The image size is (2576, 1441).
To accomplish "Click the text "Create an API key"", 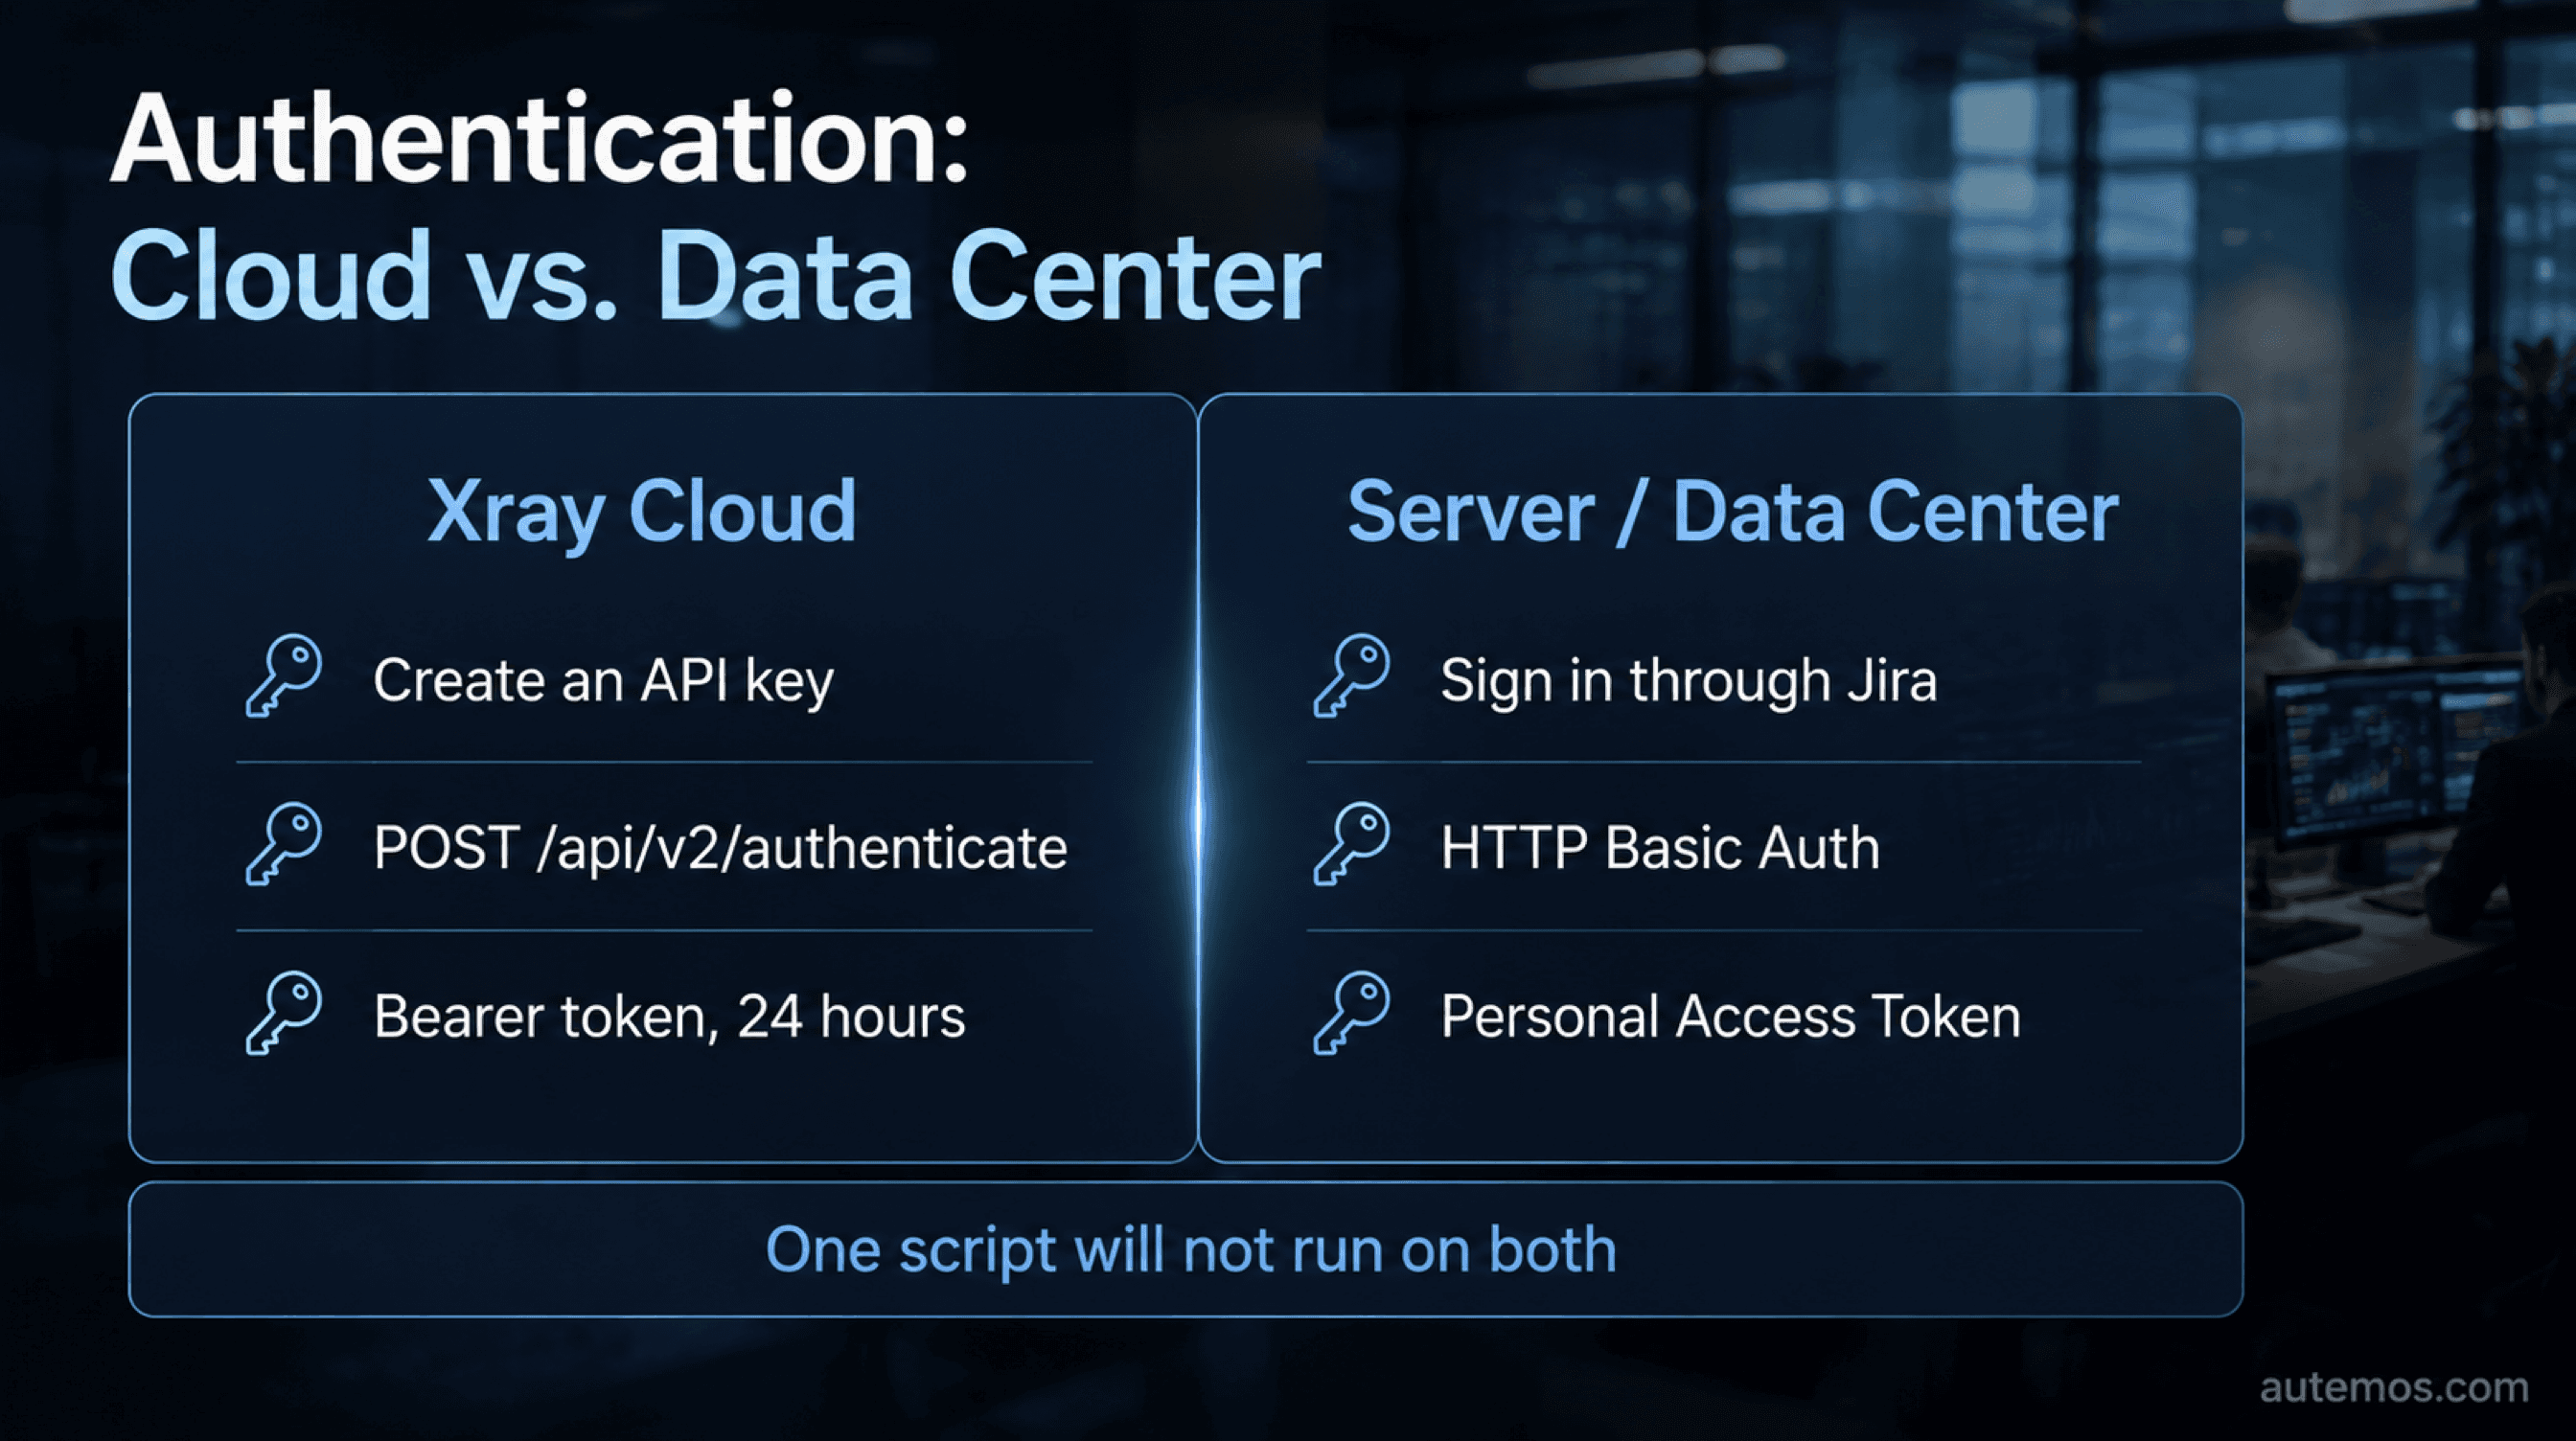I will pyautogui.click(x=603, y=681).
